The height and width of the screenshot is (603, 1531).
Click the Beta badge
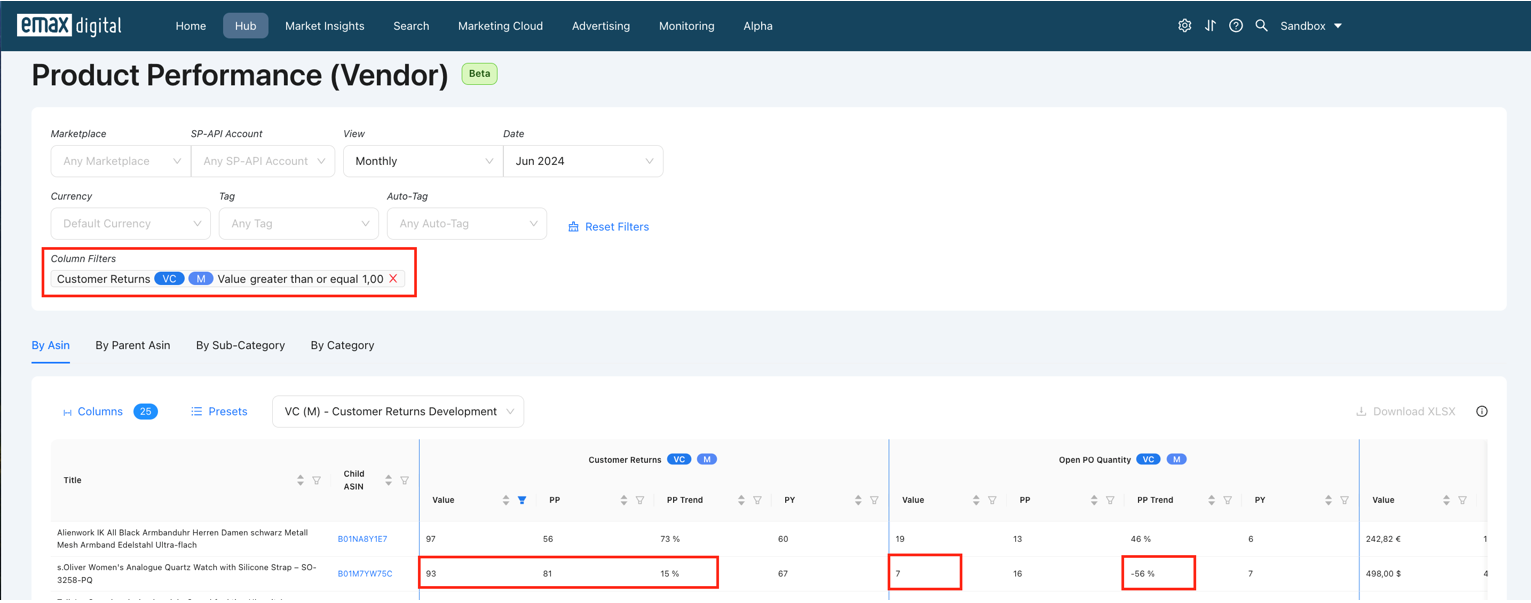[x=479, y=74]
